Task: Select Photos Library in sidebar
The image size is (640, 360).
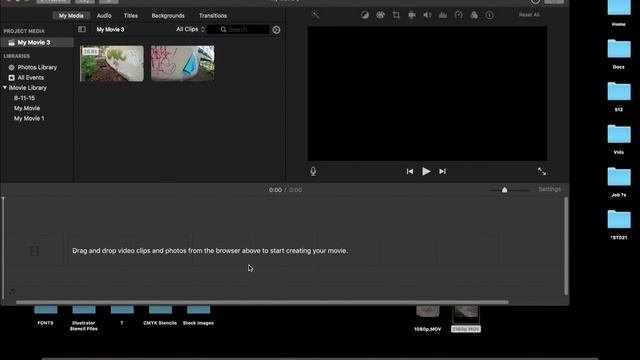Action: 37,67
